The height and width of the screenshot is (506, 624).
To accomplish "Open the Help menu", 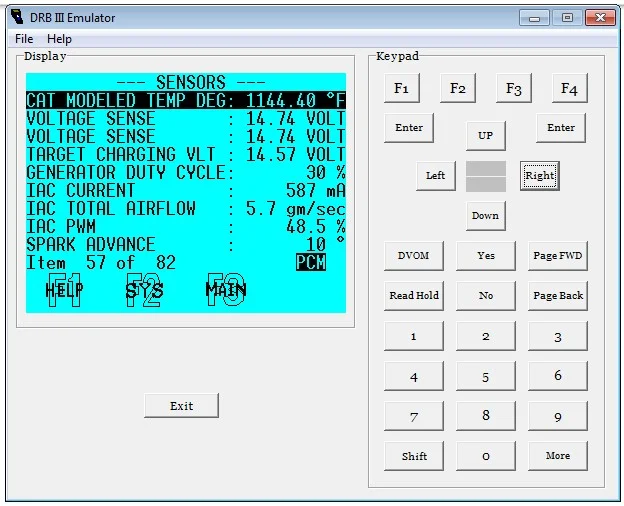I will pyautogui.click(x=59, y=39).
